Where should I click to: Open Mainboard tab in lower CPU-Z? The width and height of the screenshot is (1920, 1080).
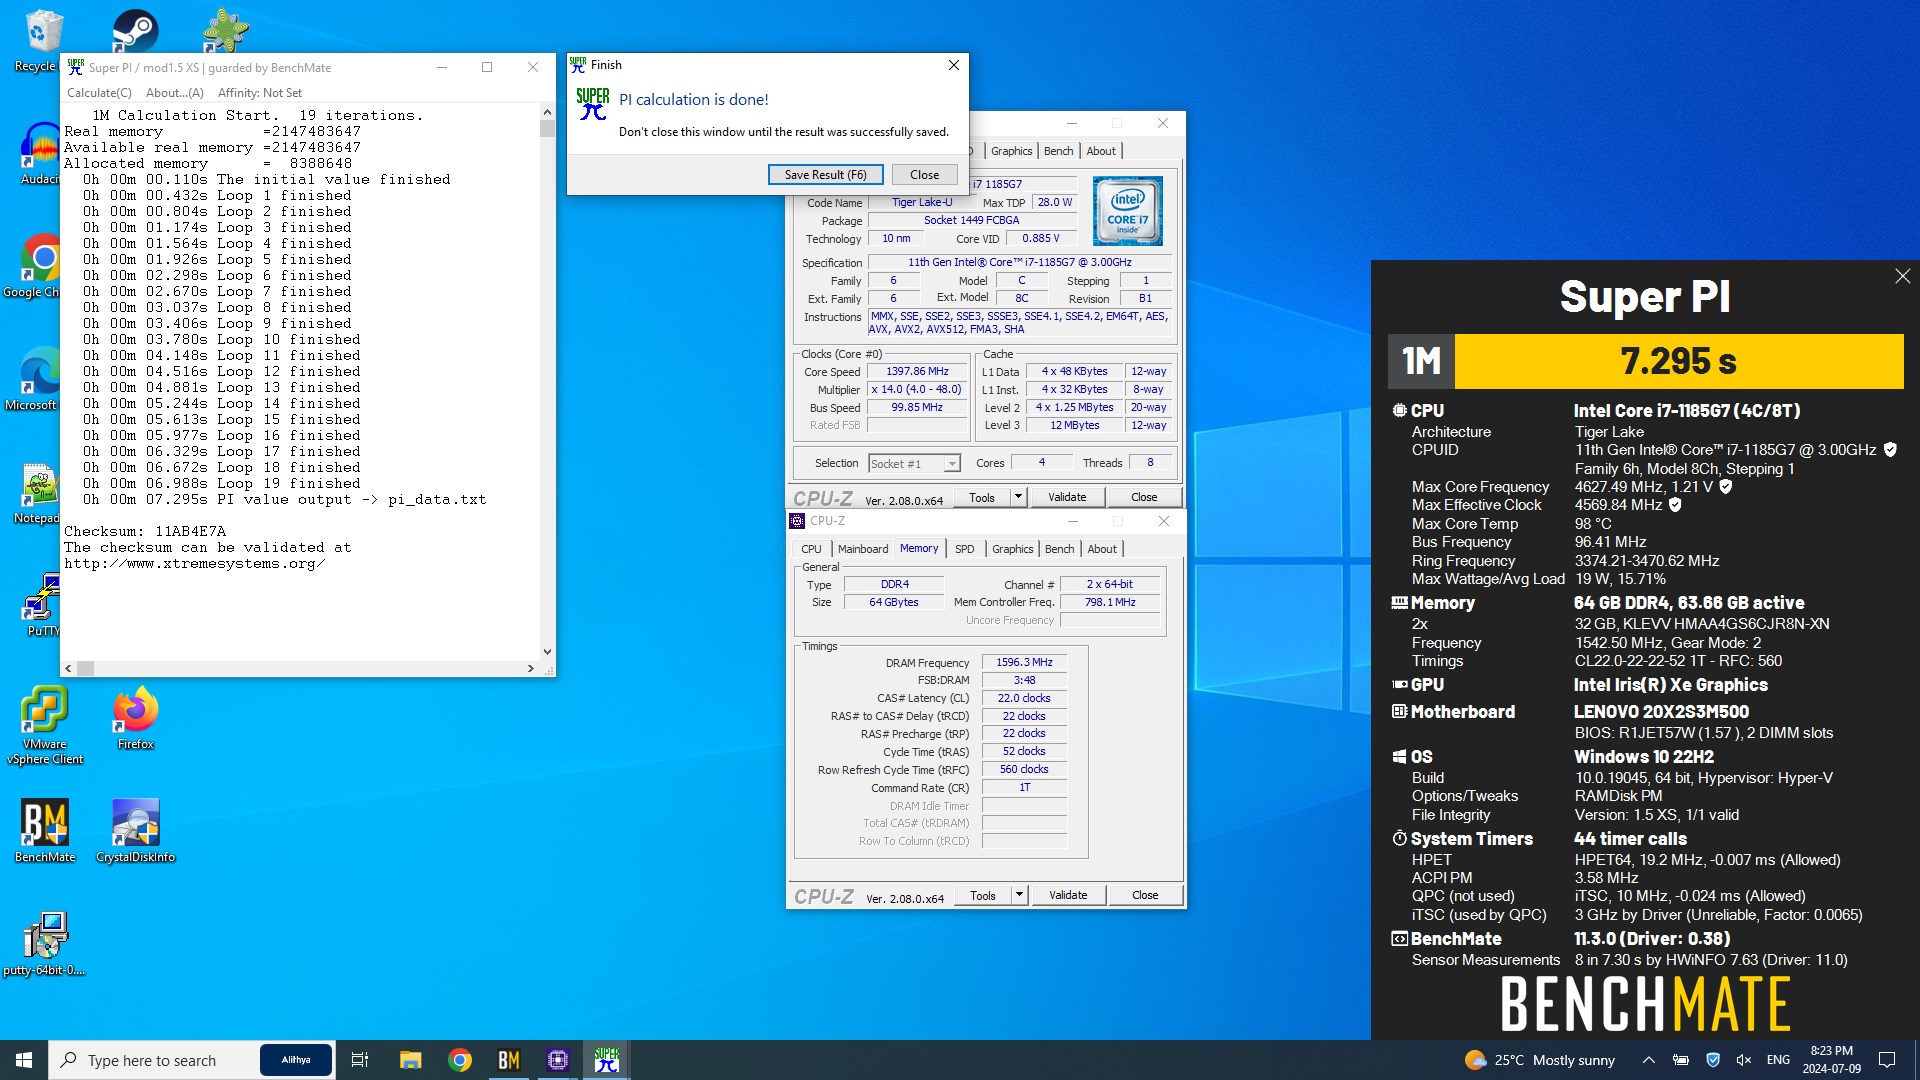(863, 549)
